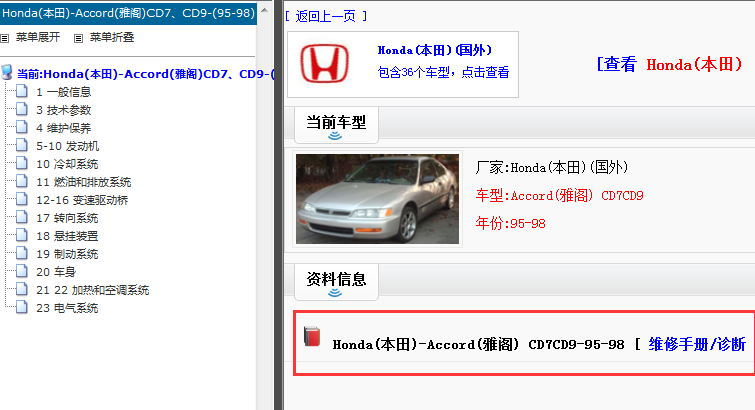Open page icon for 3 技术参数
Screen dimensions: 755x410
click(x=22, y=109)
